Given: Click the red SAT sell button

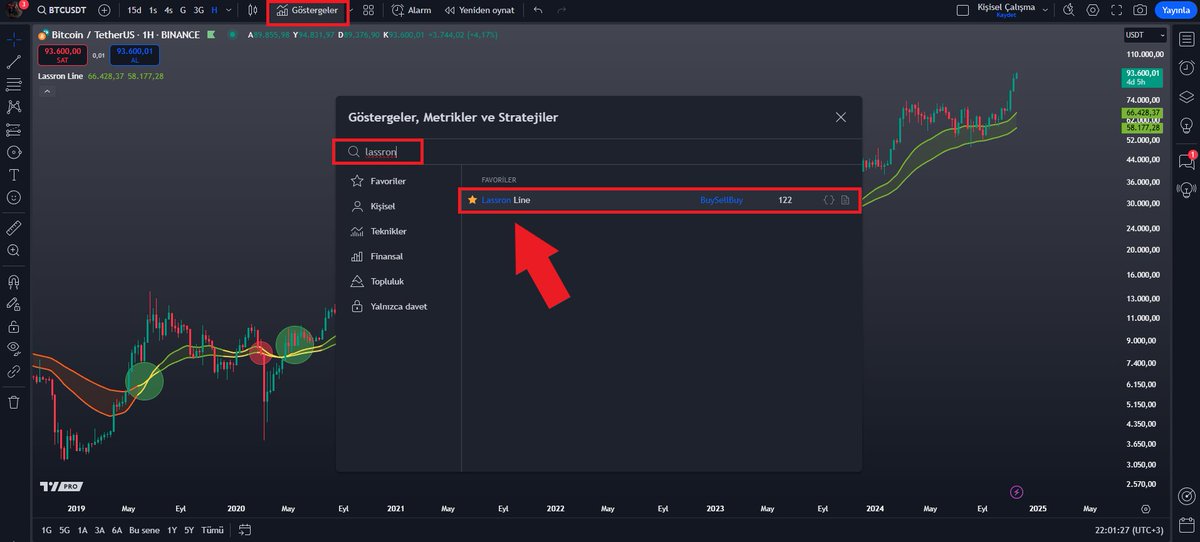Looking at the screenshot, I should (63, 54).
